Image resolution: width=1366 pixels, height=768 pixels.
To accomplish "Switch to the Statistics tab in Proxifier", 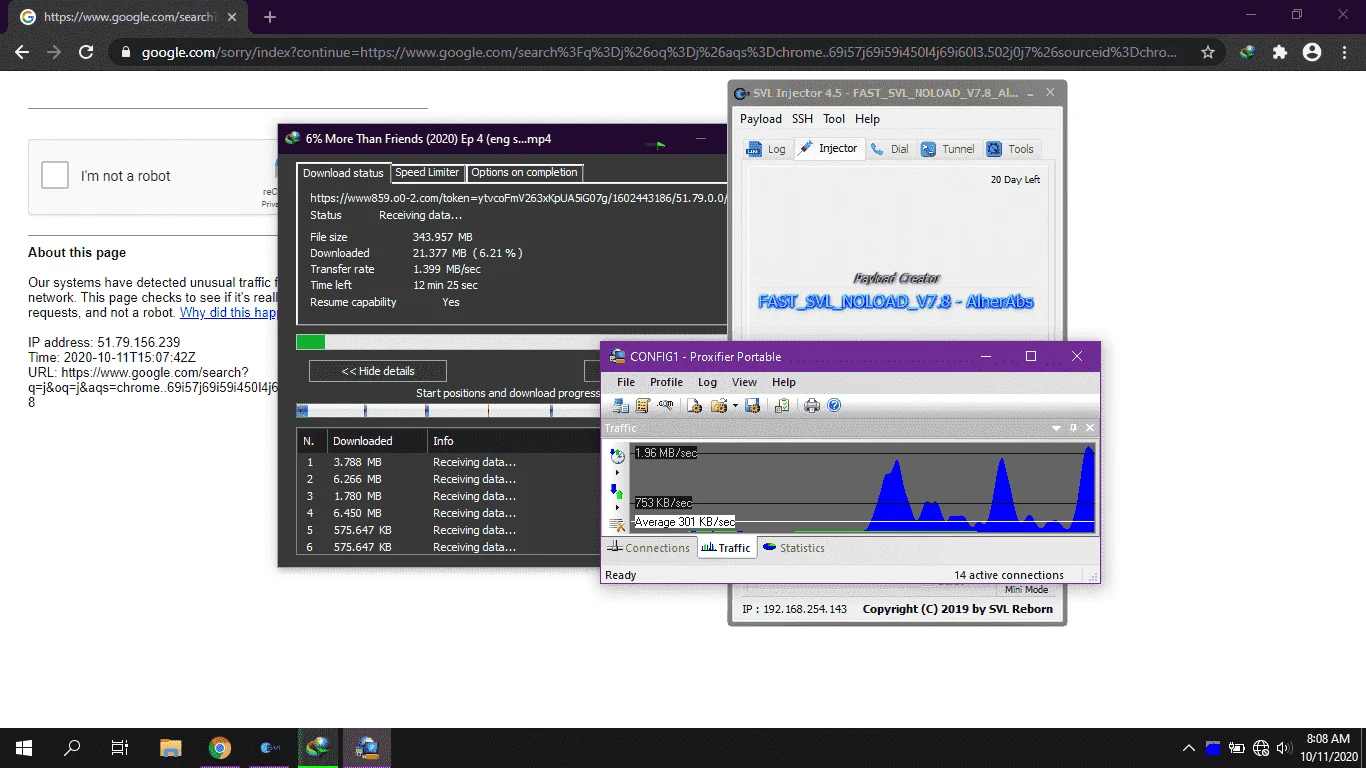I will point(793,548).
